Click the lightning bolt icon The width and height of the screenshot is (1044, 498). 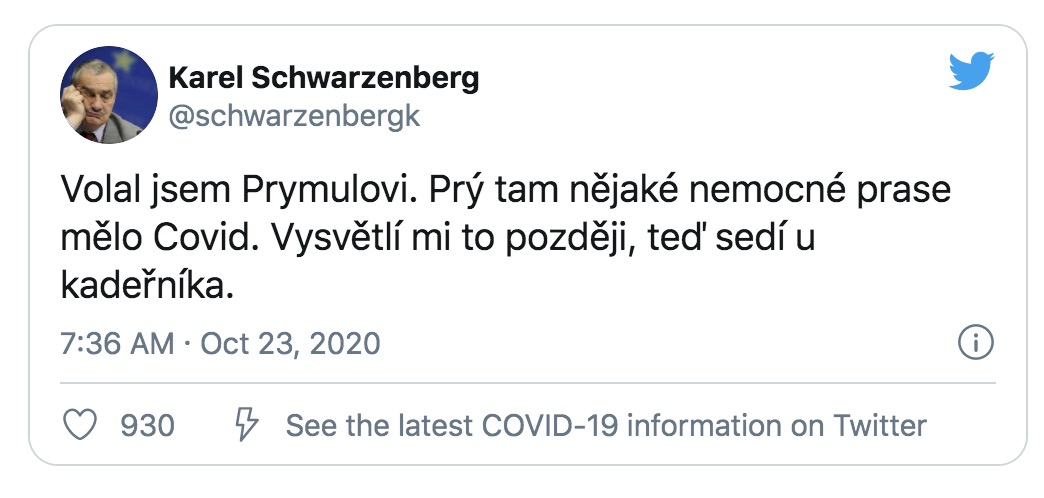click(244, 425)
